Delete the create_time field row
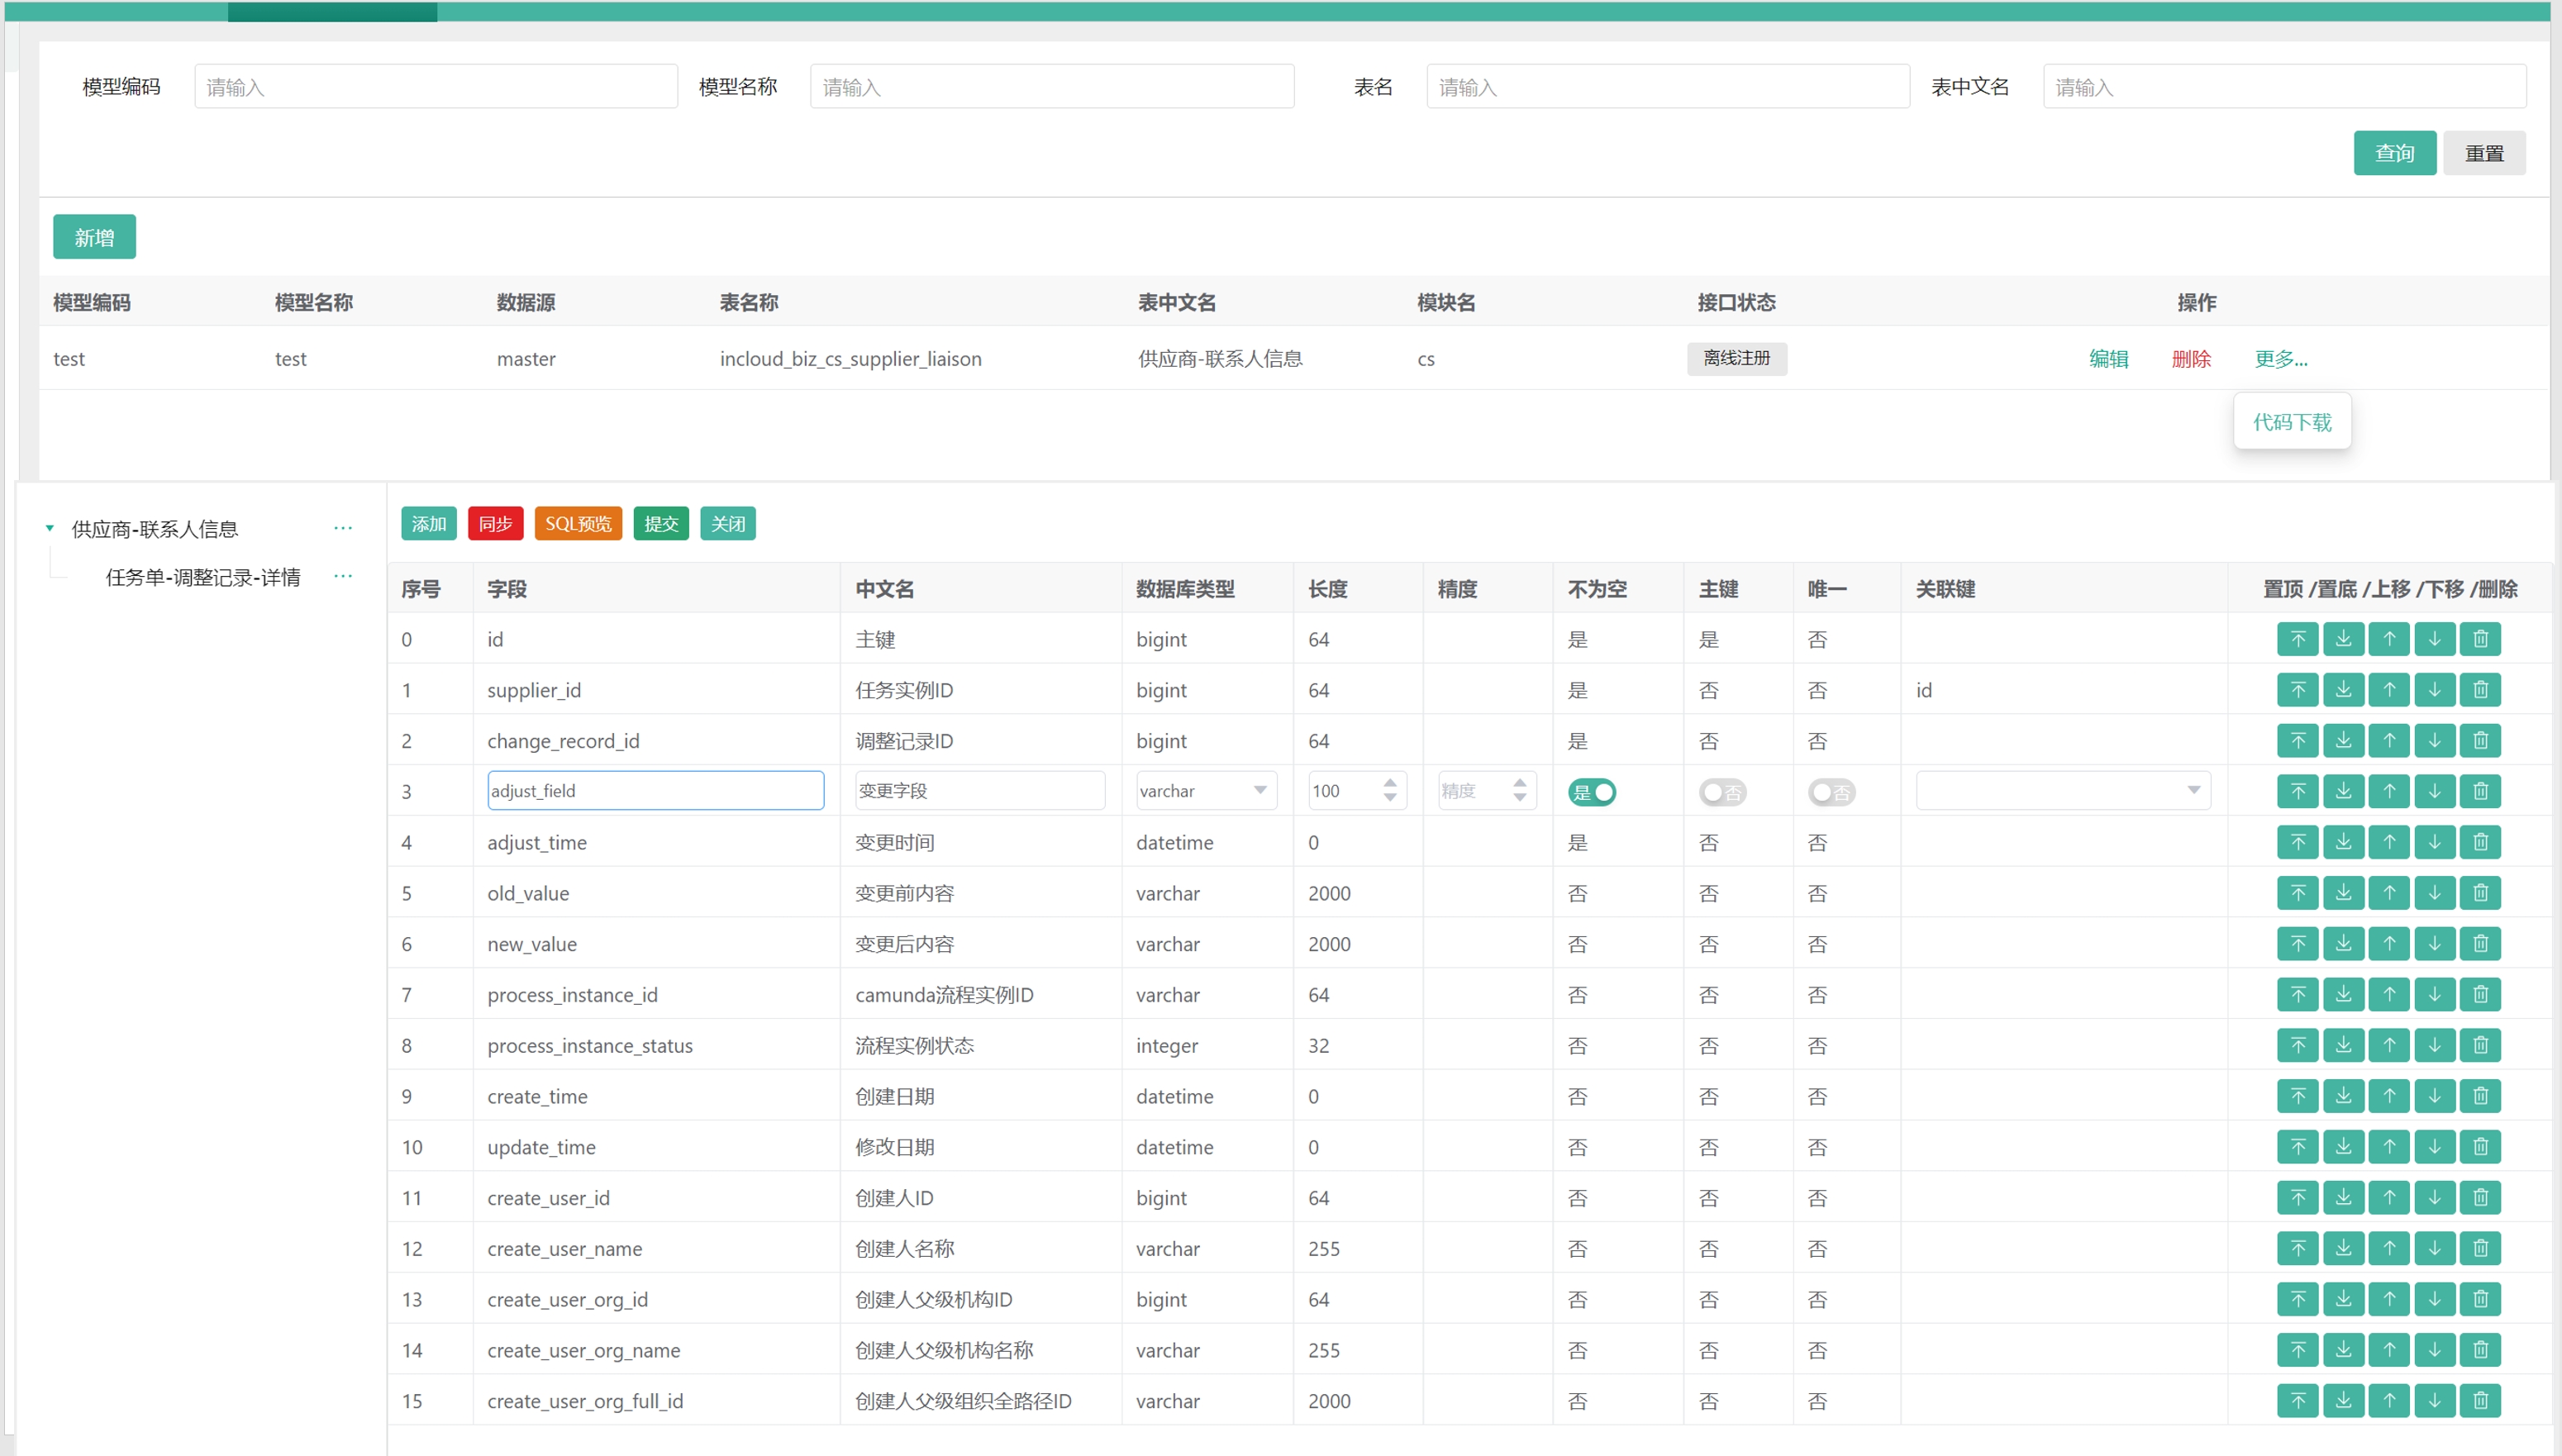Viewport: 2562px width, 1456px height. pos(2480,1096)
